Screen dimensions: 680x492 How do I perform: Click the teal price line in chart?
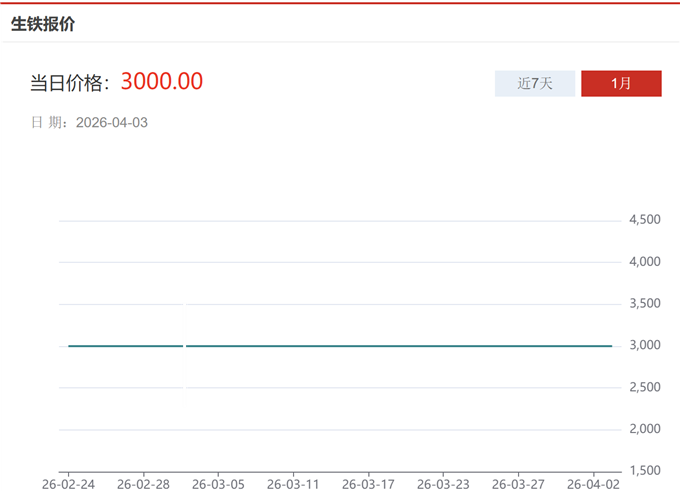(x=400, y=346)
